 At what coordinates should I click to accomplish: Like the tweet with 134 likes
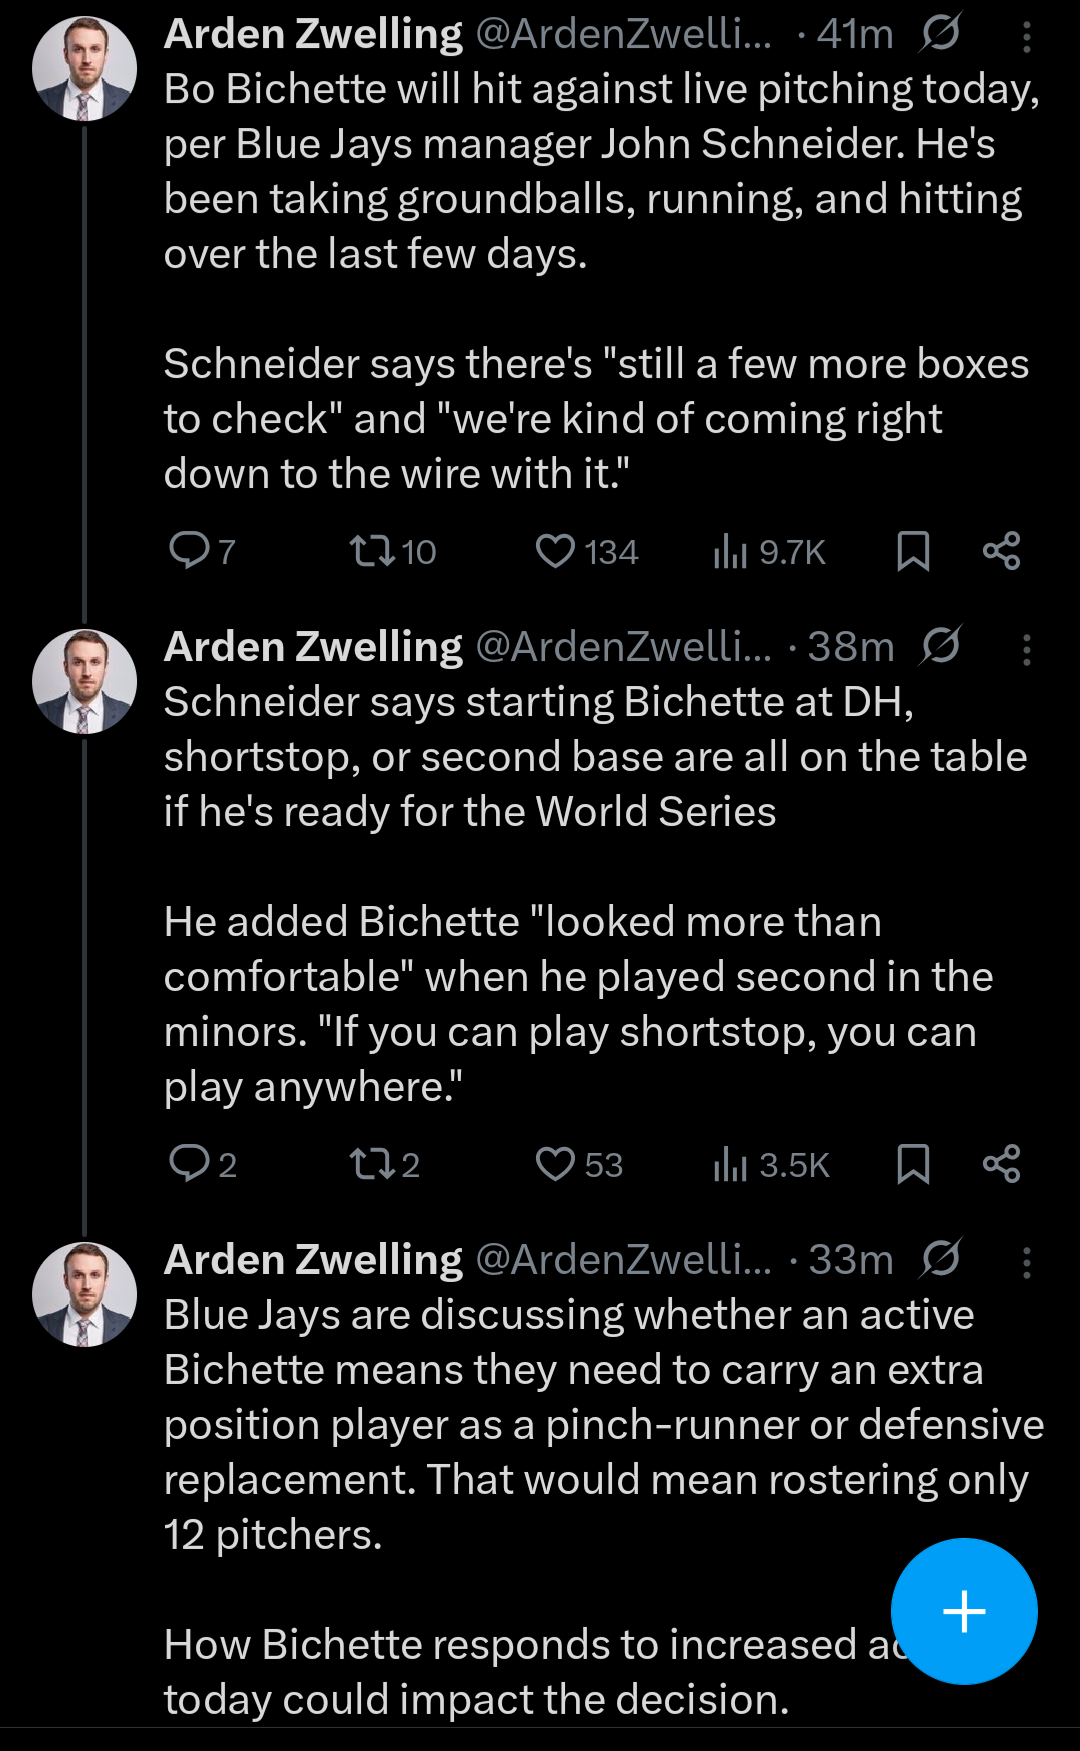tap(555, 550)
